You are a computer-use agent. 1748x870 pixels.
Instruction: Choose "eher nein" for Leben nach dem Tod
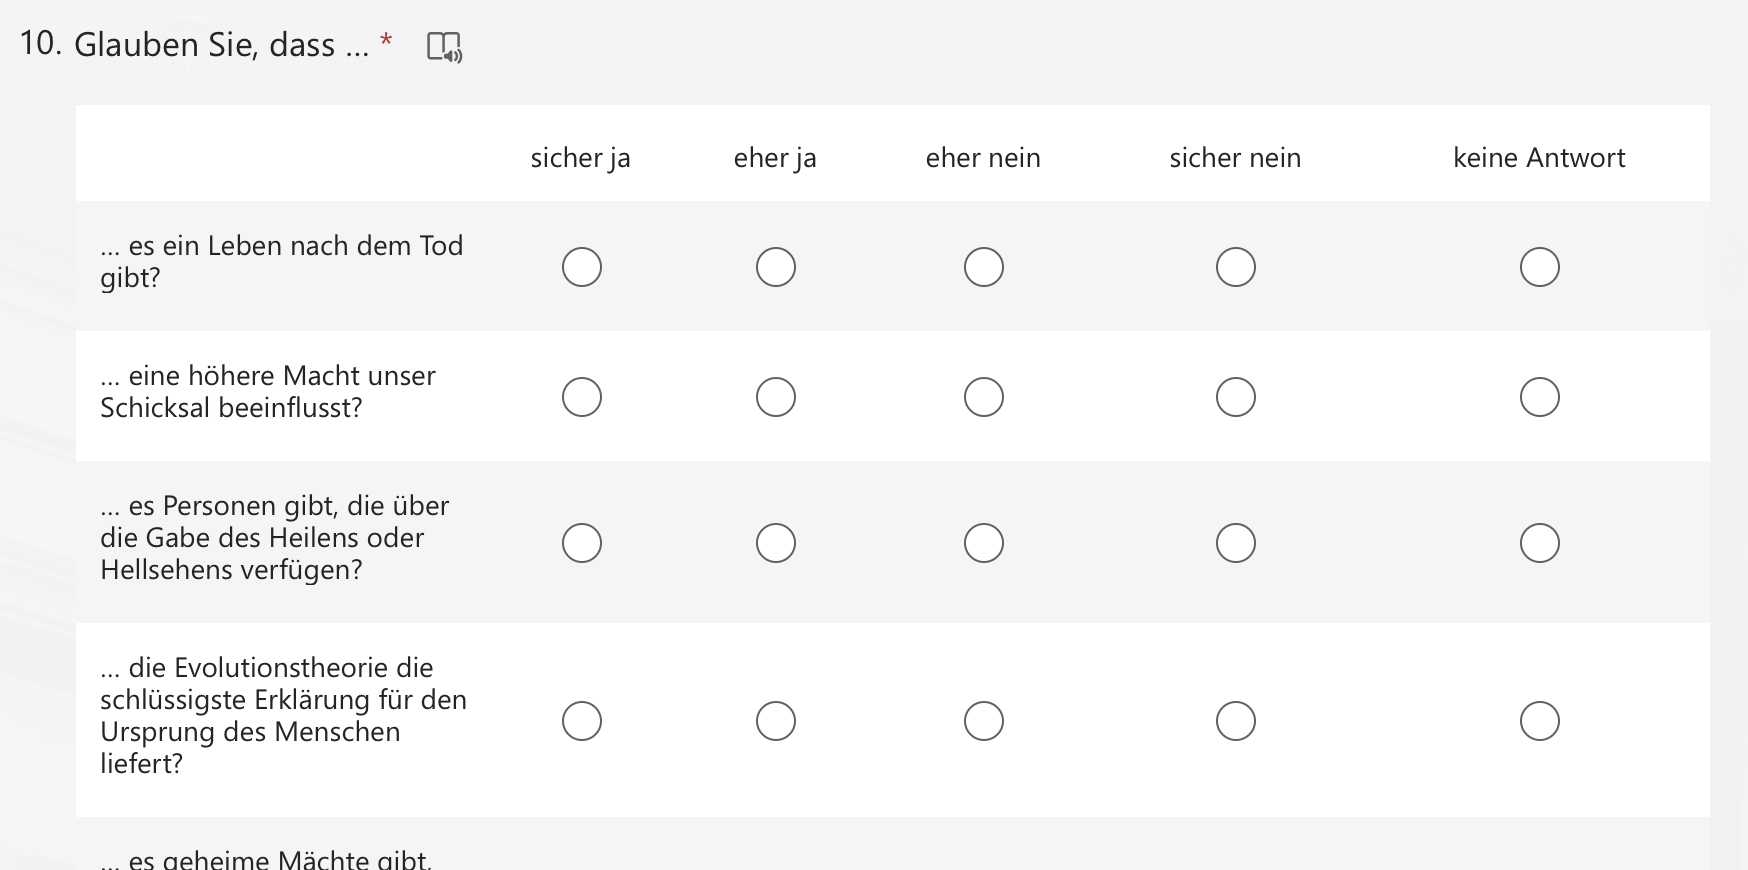point(984,267)
